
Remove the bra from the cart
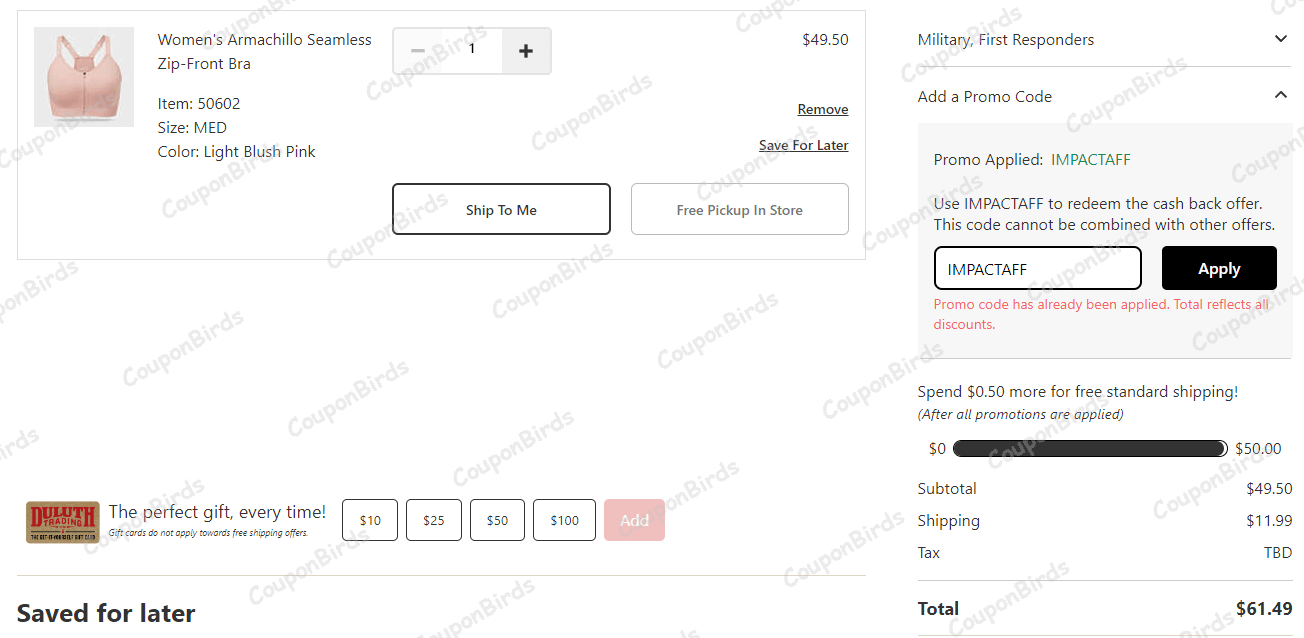[822, 109]
